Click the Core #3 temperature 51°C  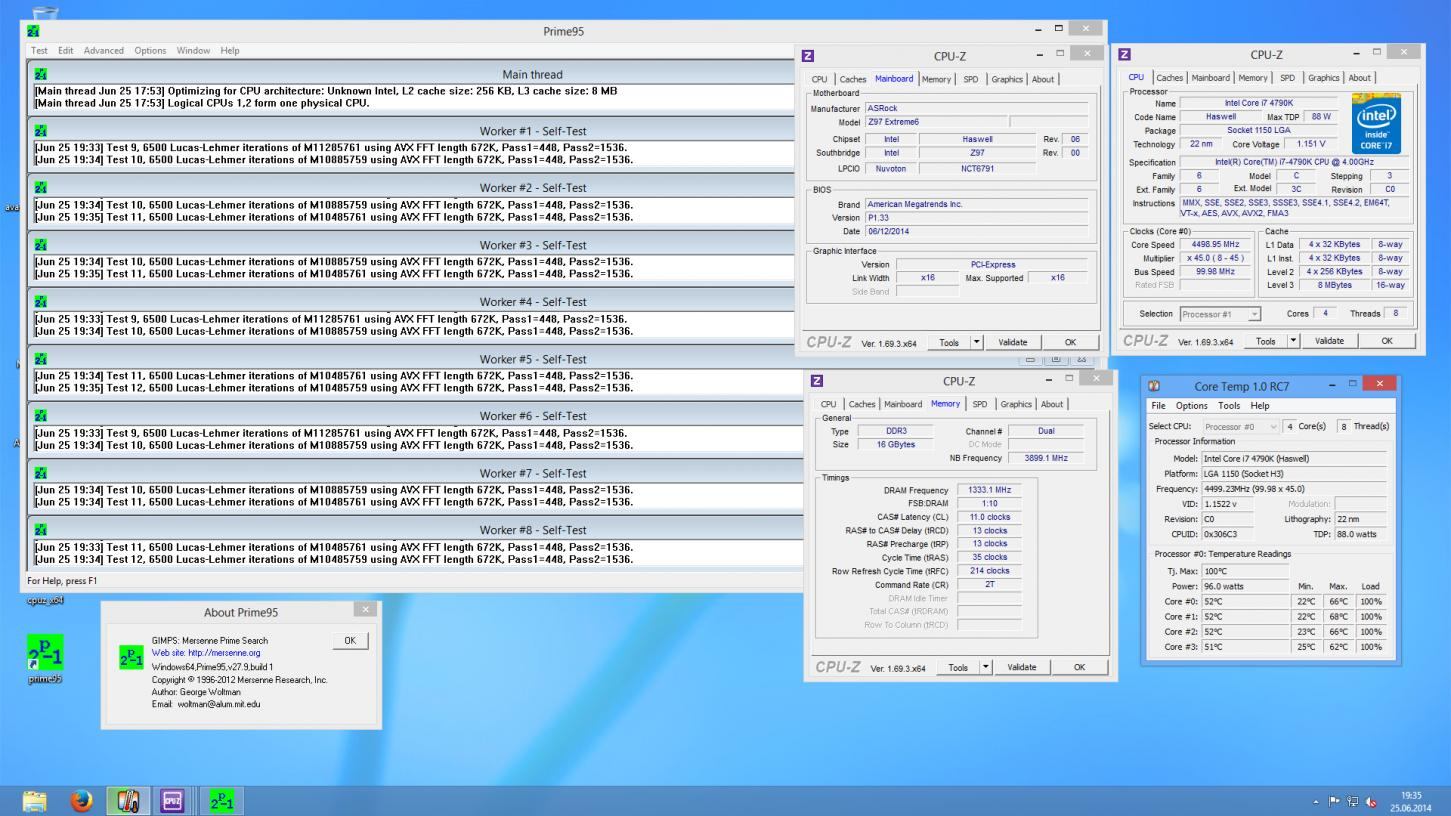point(1245,647)
